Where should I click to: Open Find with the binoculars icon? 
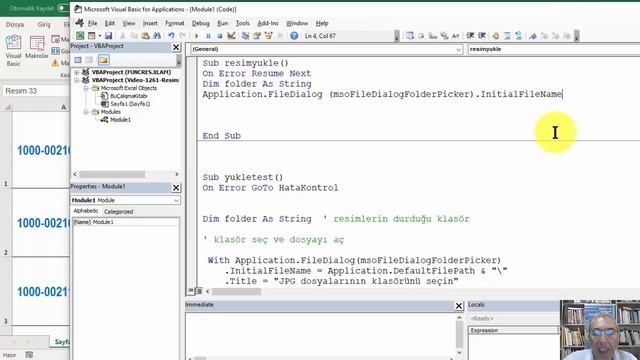157,36
